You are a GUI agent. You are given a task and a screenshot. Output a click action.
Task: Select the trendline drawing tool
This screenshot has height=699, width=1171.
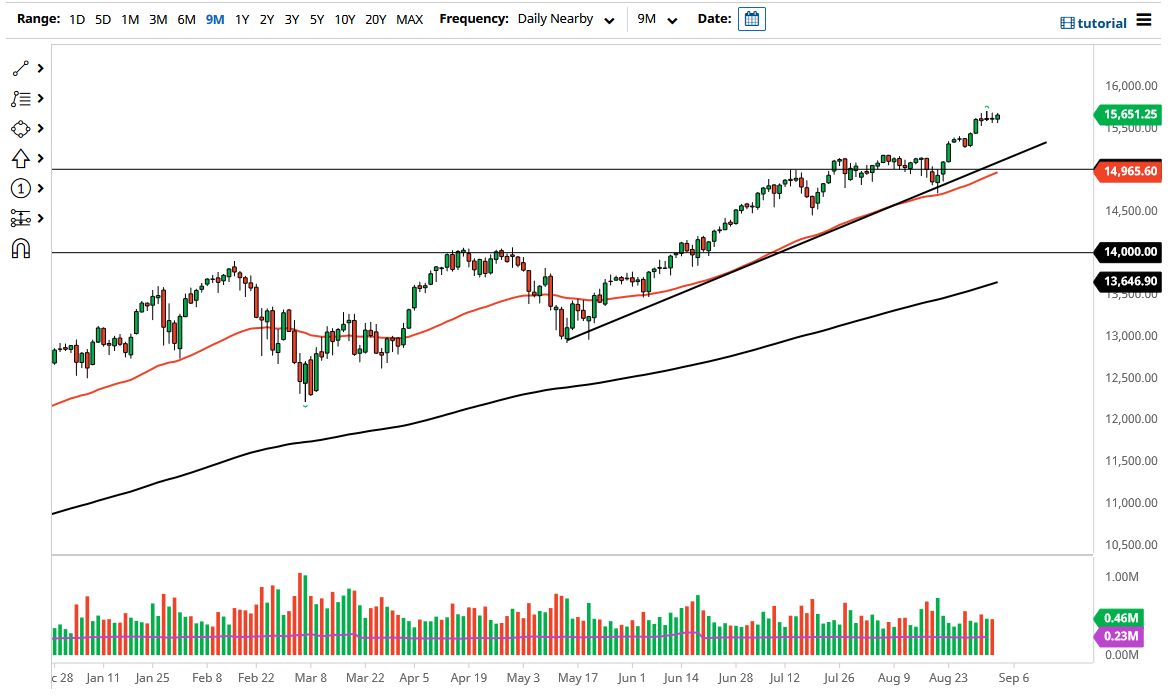click(x=20, y=68)
